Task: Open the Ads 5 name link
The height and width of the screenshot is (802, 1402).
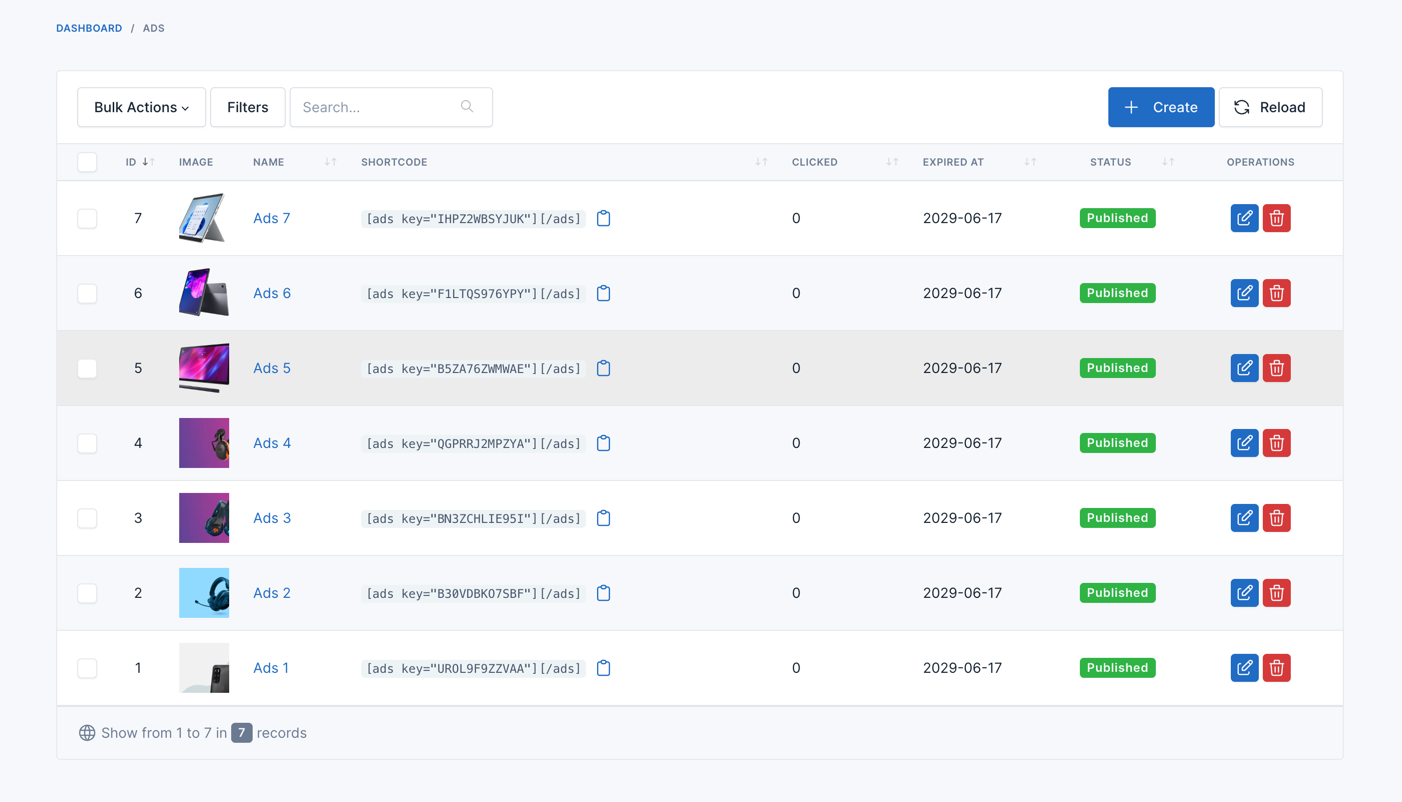Action: 272,368
